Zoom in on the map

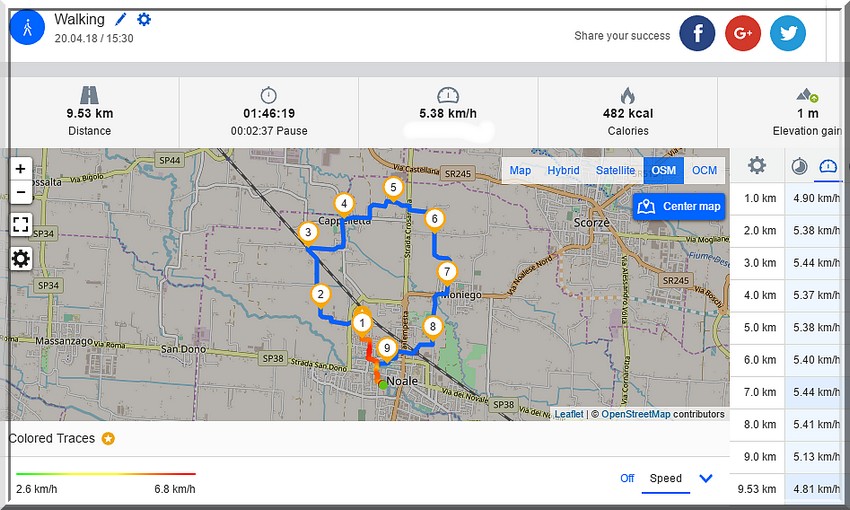20,169
